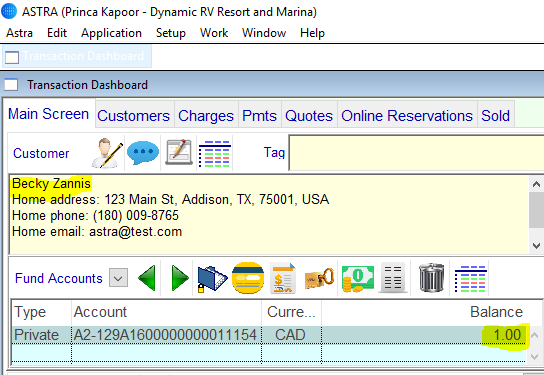The width and height of the screenshot is (544, 375).
Task: Go to previous fund account green arrow
Action: point(147,278)
